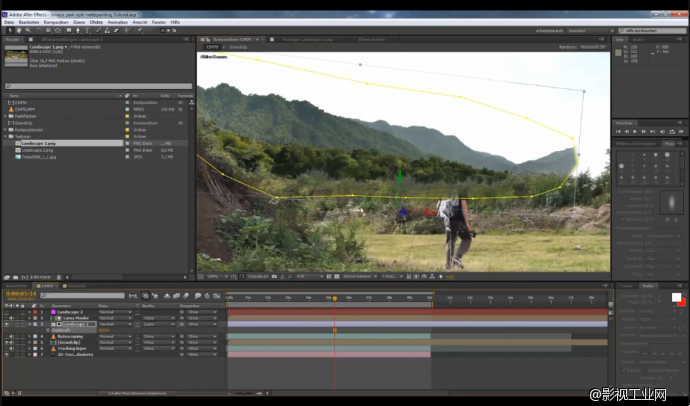Select the Eraser tool
The image size is (690, 406).
116,30
